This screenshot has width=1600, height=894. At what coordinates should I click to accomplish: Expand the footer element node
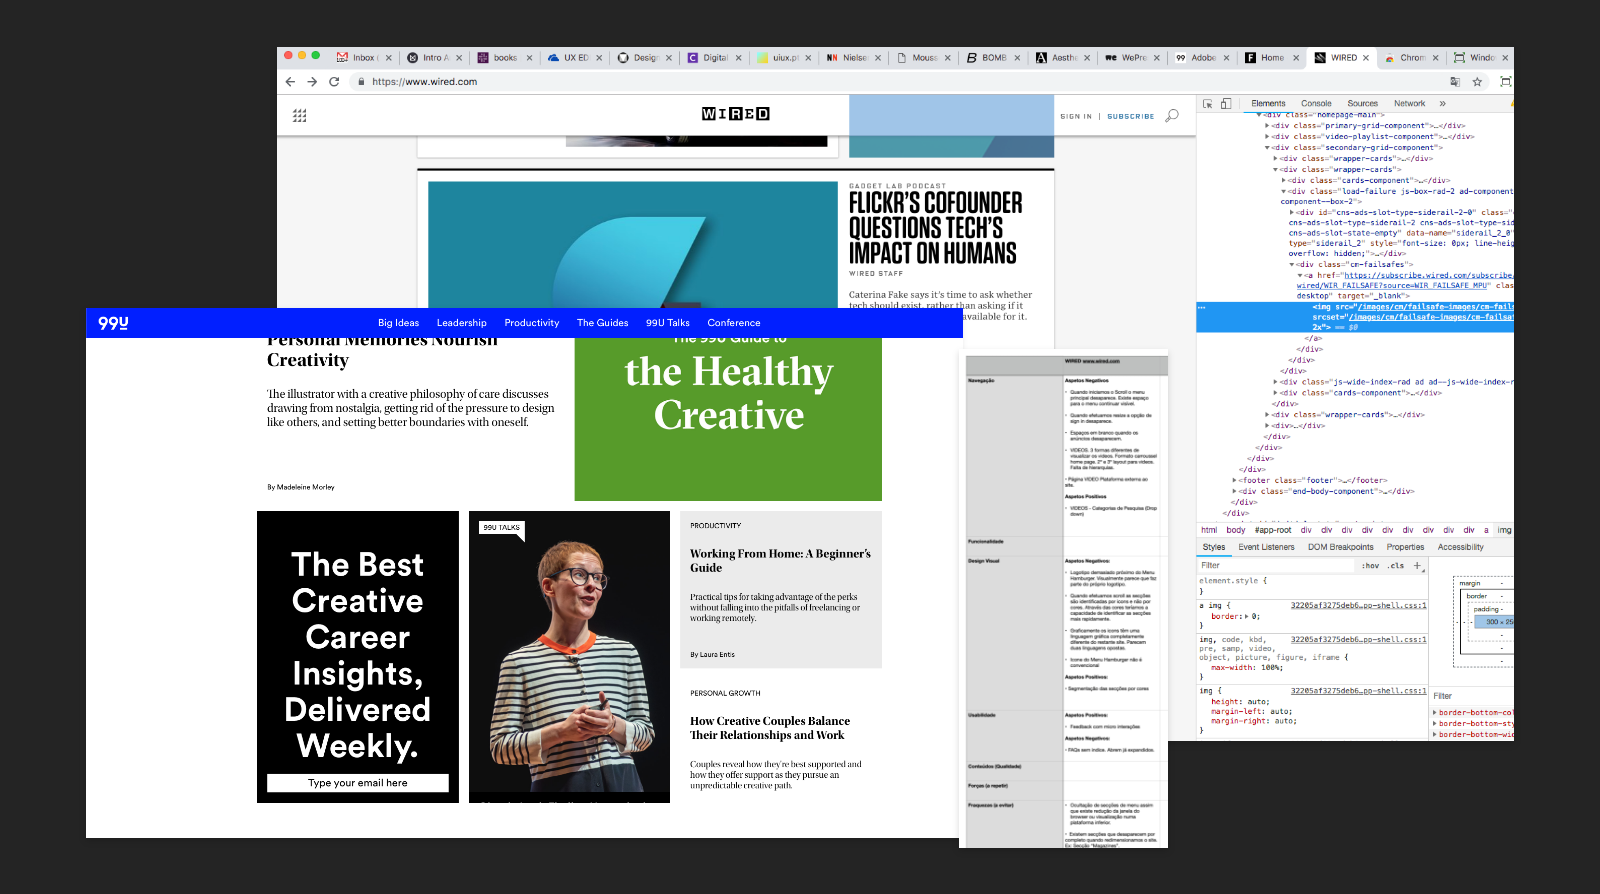pyautogui.click(x=1235, y=480)
